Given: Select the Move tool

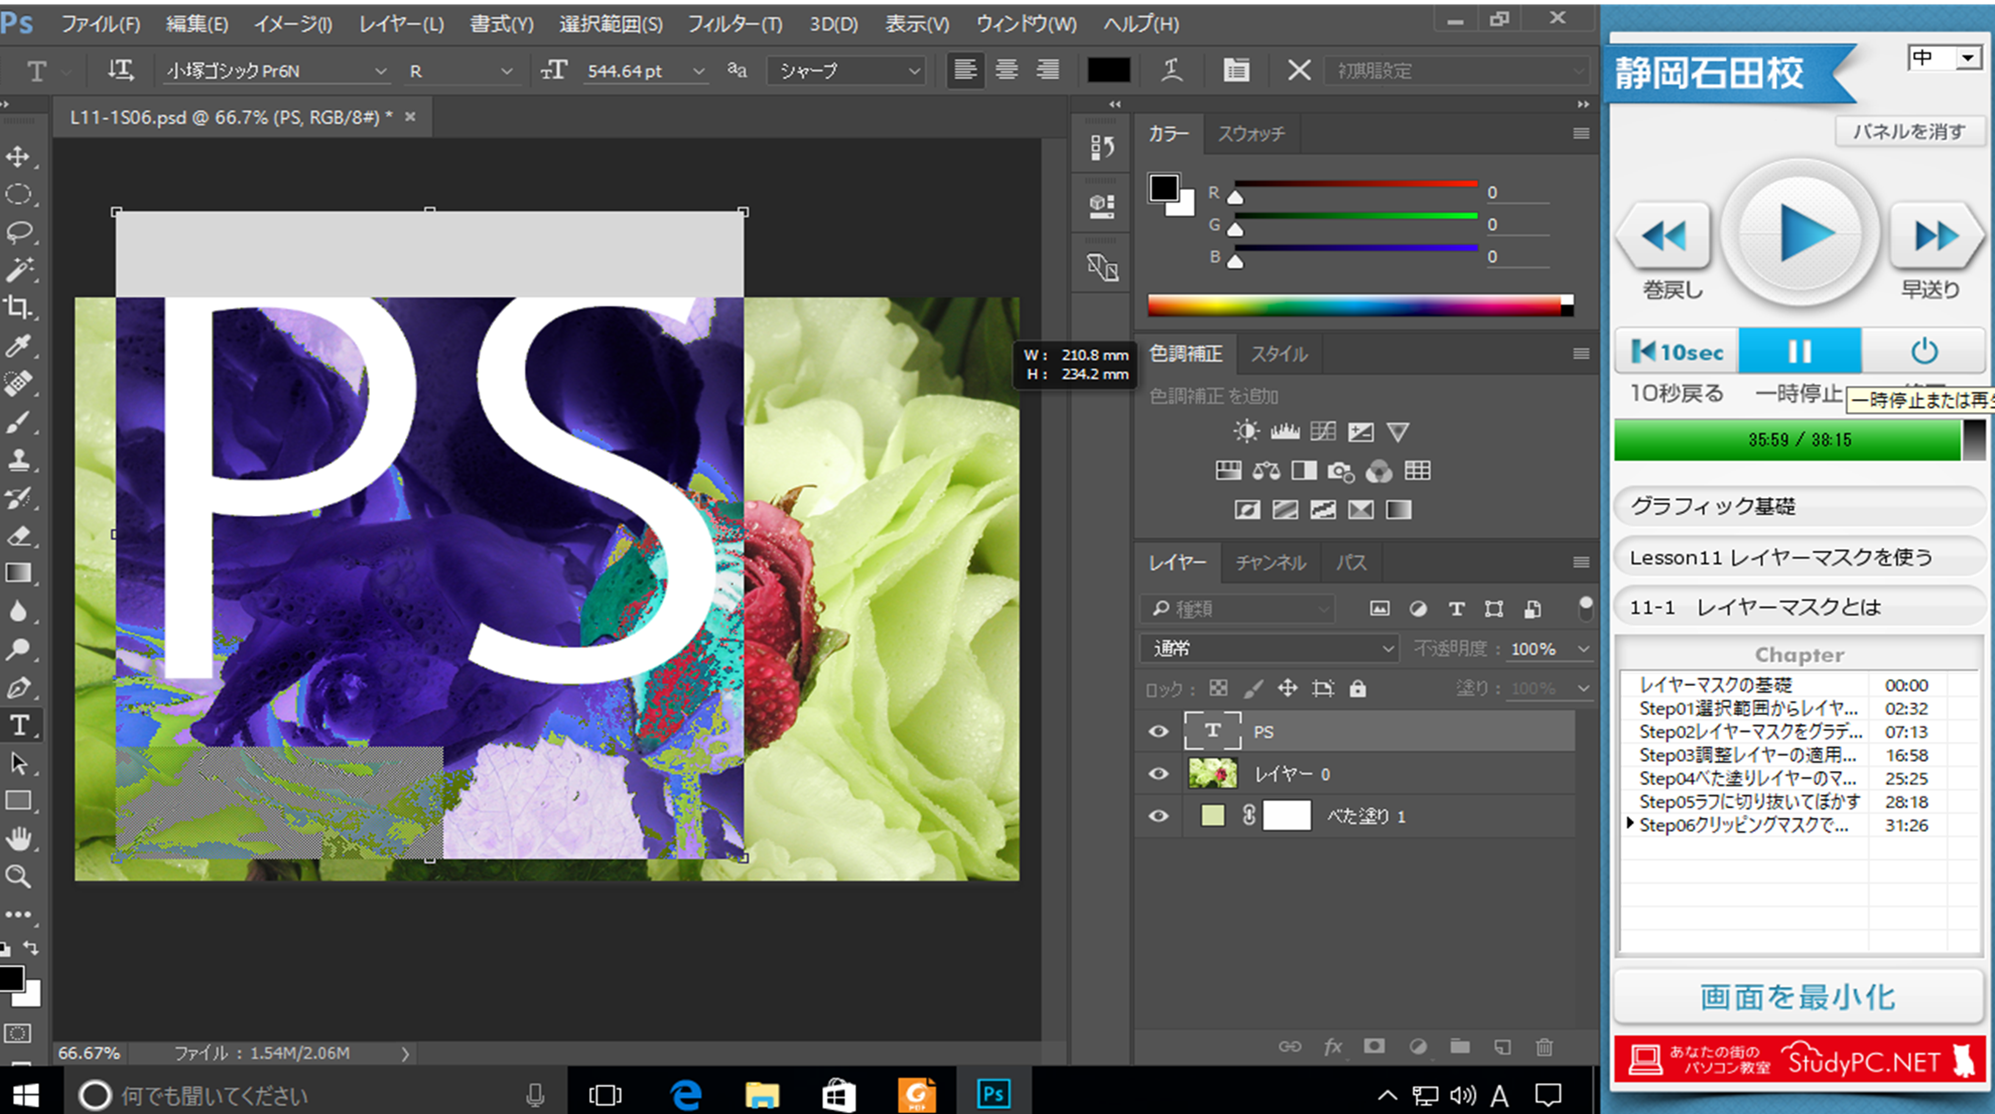Looking at the screenshot, I should [18, 157].
